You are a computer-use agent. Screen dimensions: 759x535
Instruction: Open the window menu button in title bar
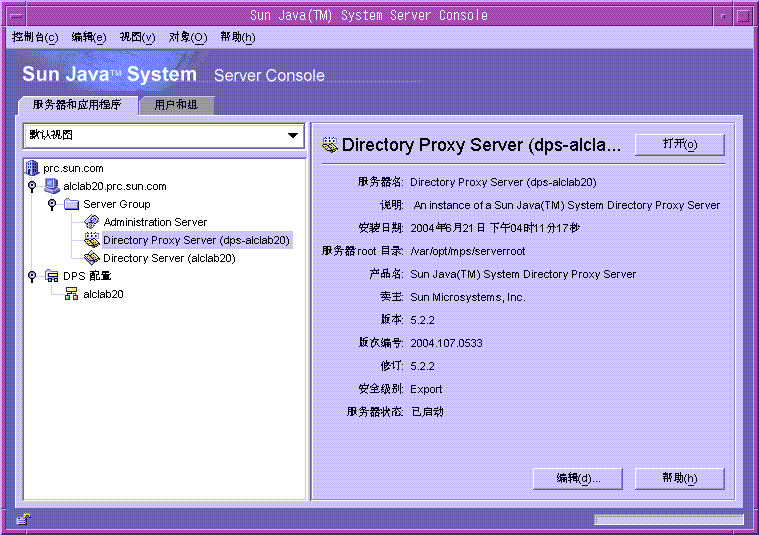coord(16,16)
